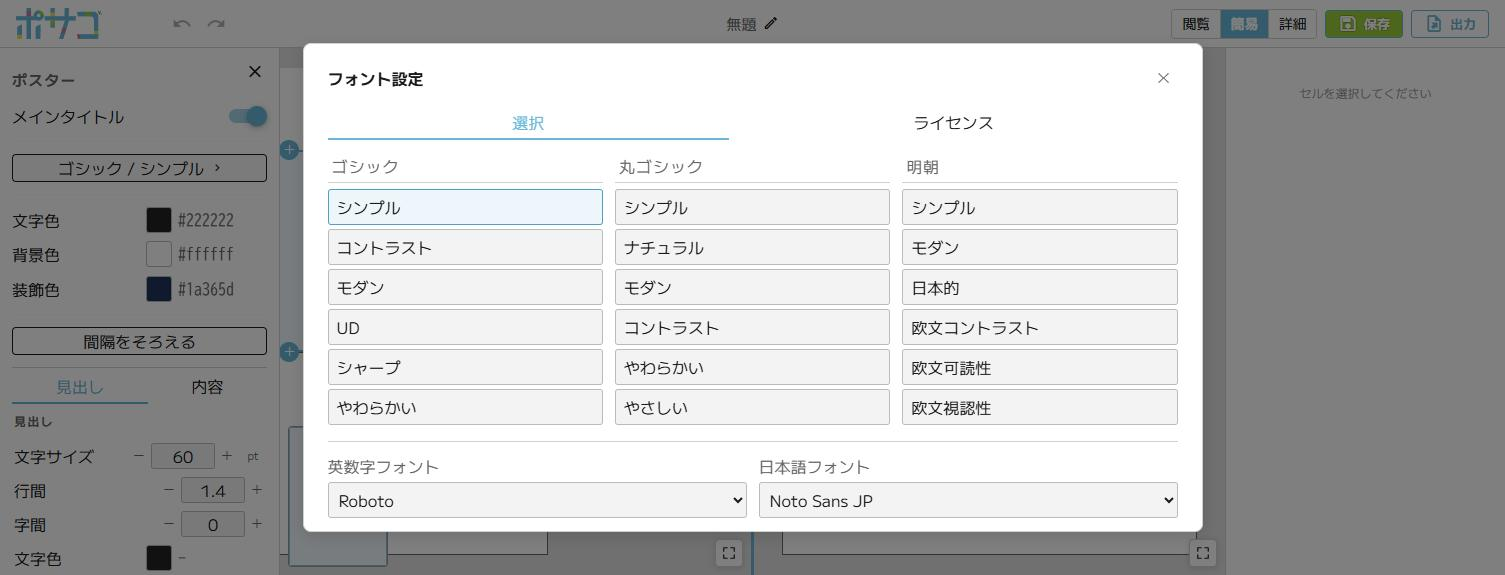This screenshot has width=1505, height=575.
Task: Select 丸ゴシック モダン font option
Action: (752, 287)
